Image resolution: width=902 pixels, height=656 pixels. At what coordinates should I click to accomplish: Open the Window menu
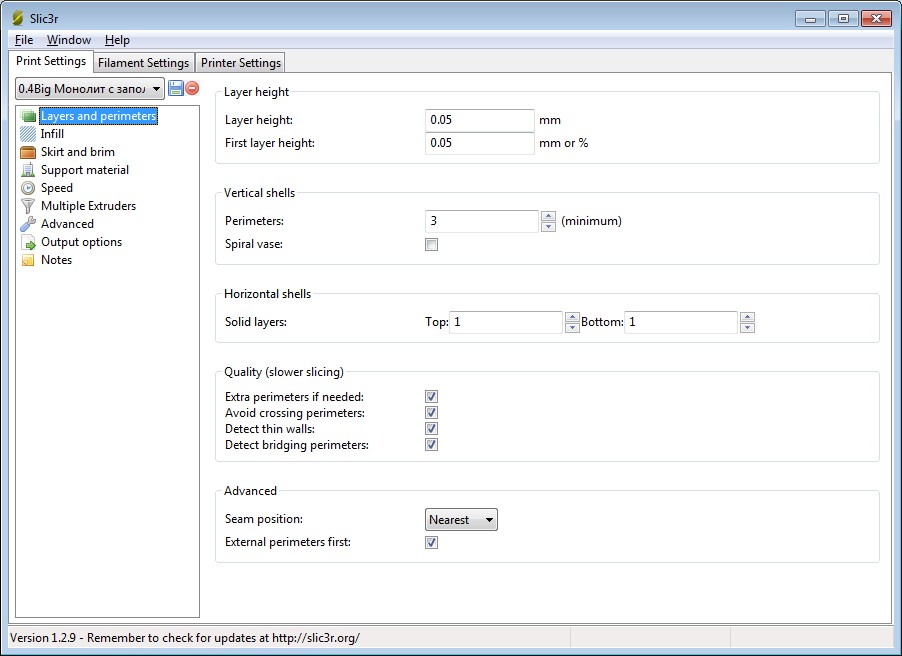(x=68, y=40)
